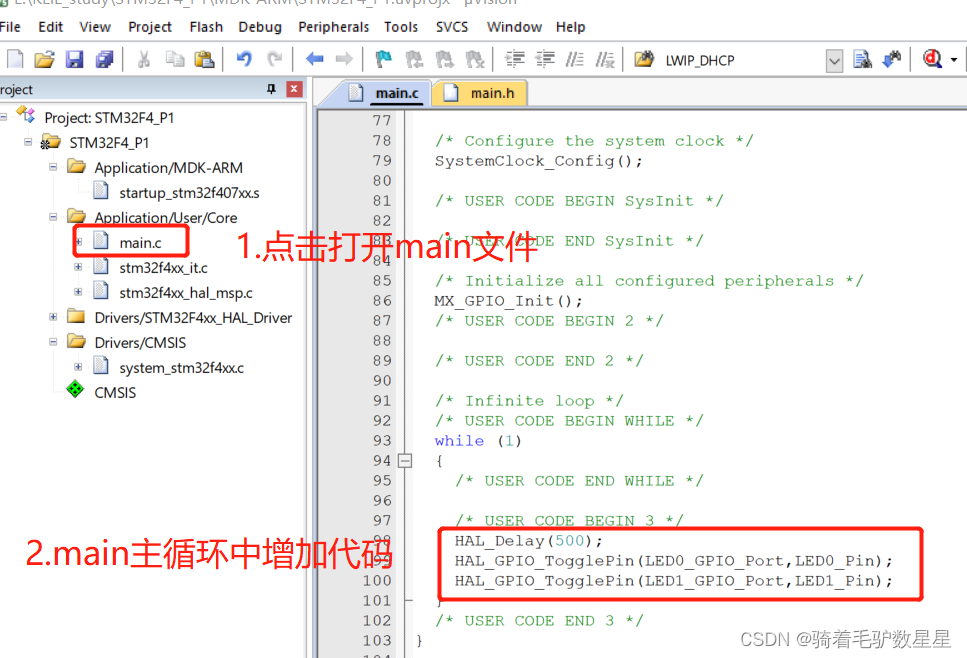Select main.c in the project tree
This screenshot has height=658, width=967.
pos(140,242)
